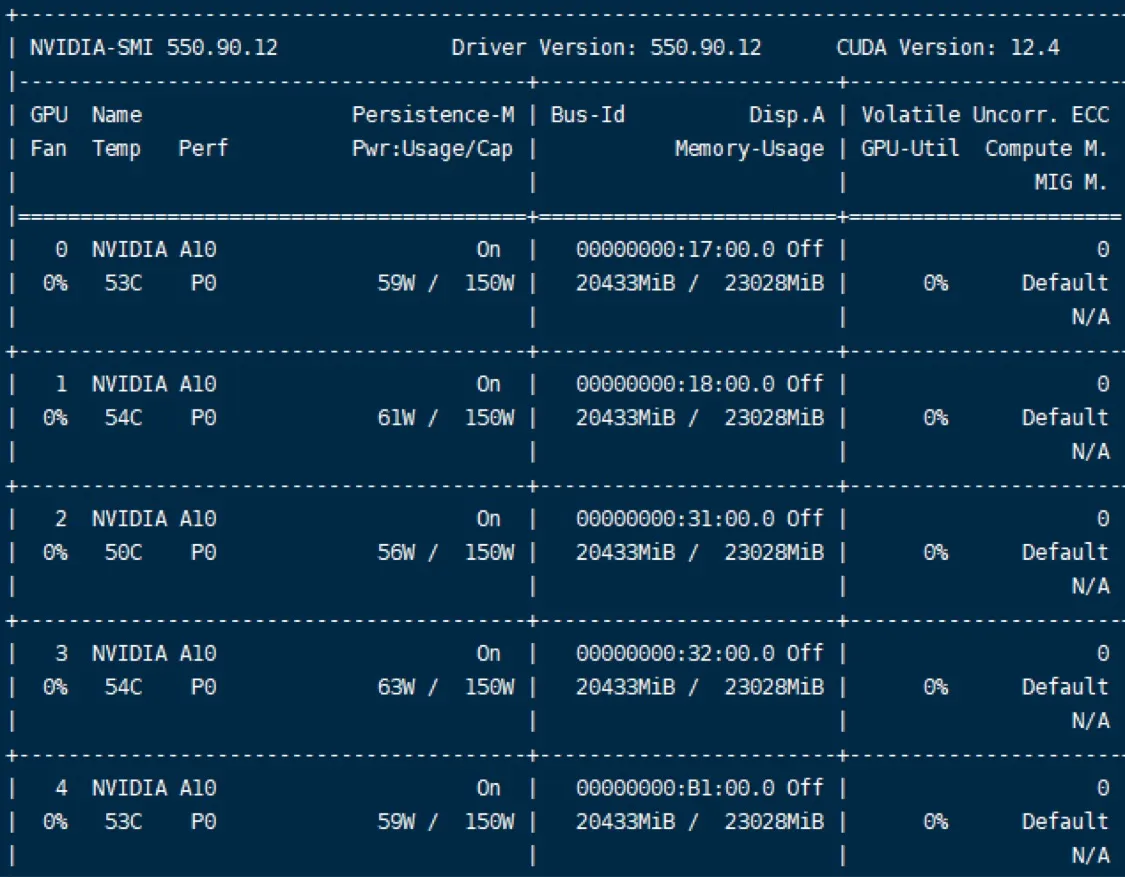This screenshot has height=877, width=1125.
Task: Select the "Compute M." column header
Action: (1047, 149)
